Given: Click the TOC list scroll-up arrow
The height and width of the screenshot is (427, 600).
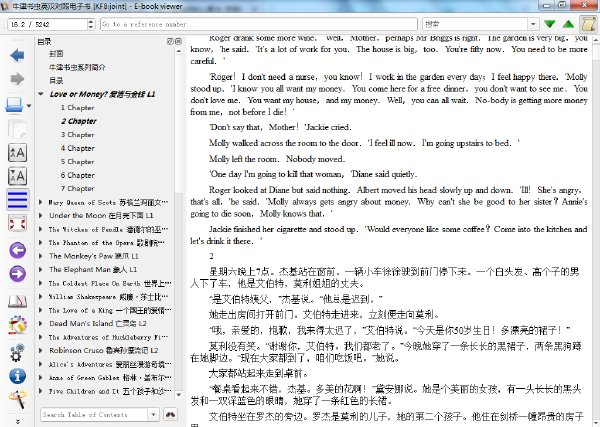Looking at the screenshot, I should pyautogui.click(x=178, y=51).
